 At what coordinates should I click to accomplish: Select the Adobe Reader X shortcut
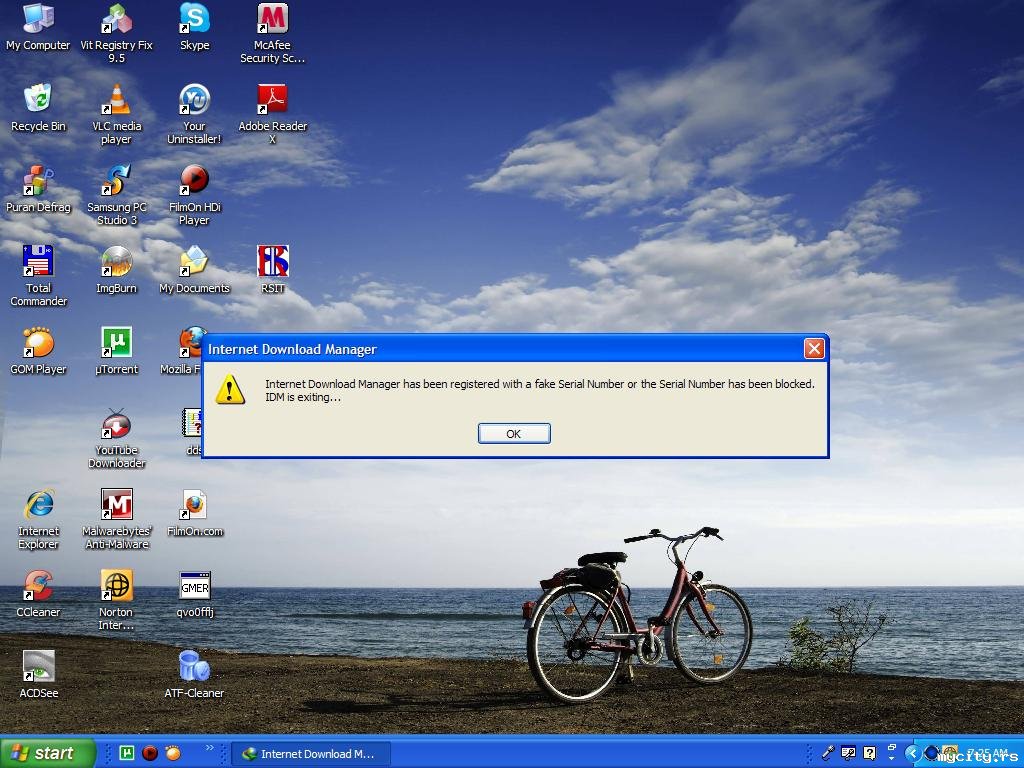point(272,114)
